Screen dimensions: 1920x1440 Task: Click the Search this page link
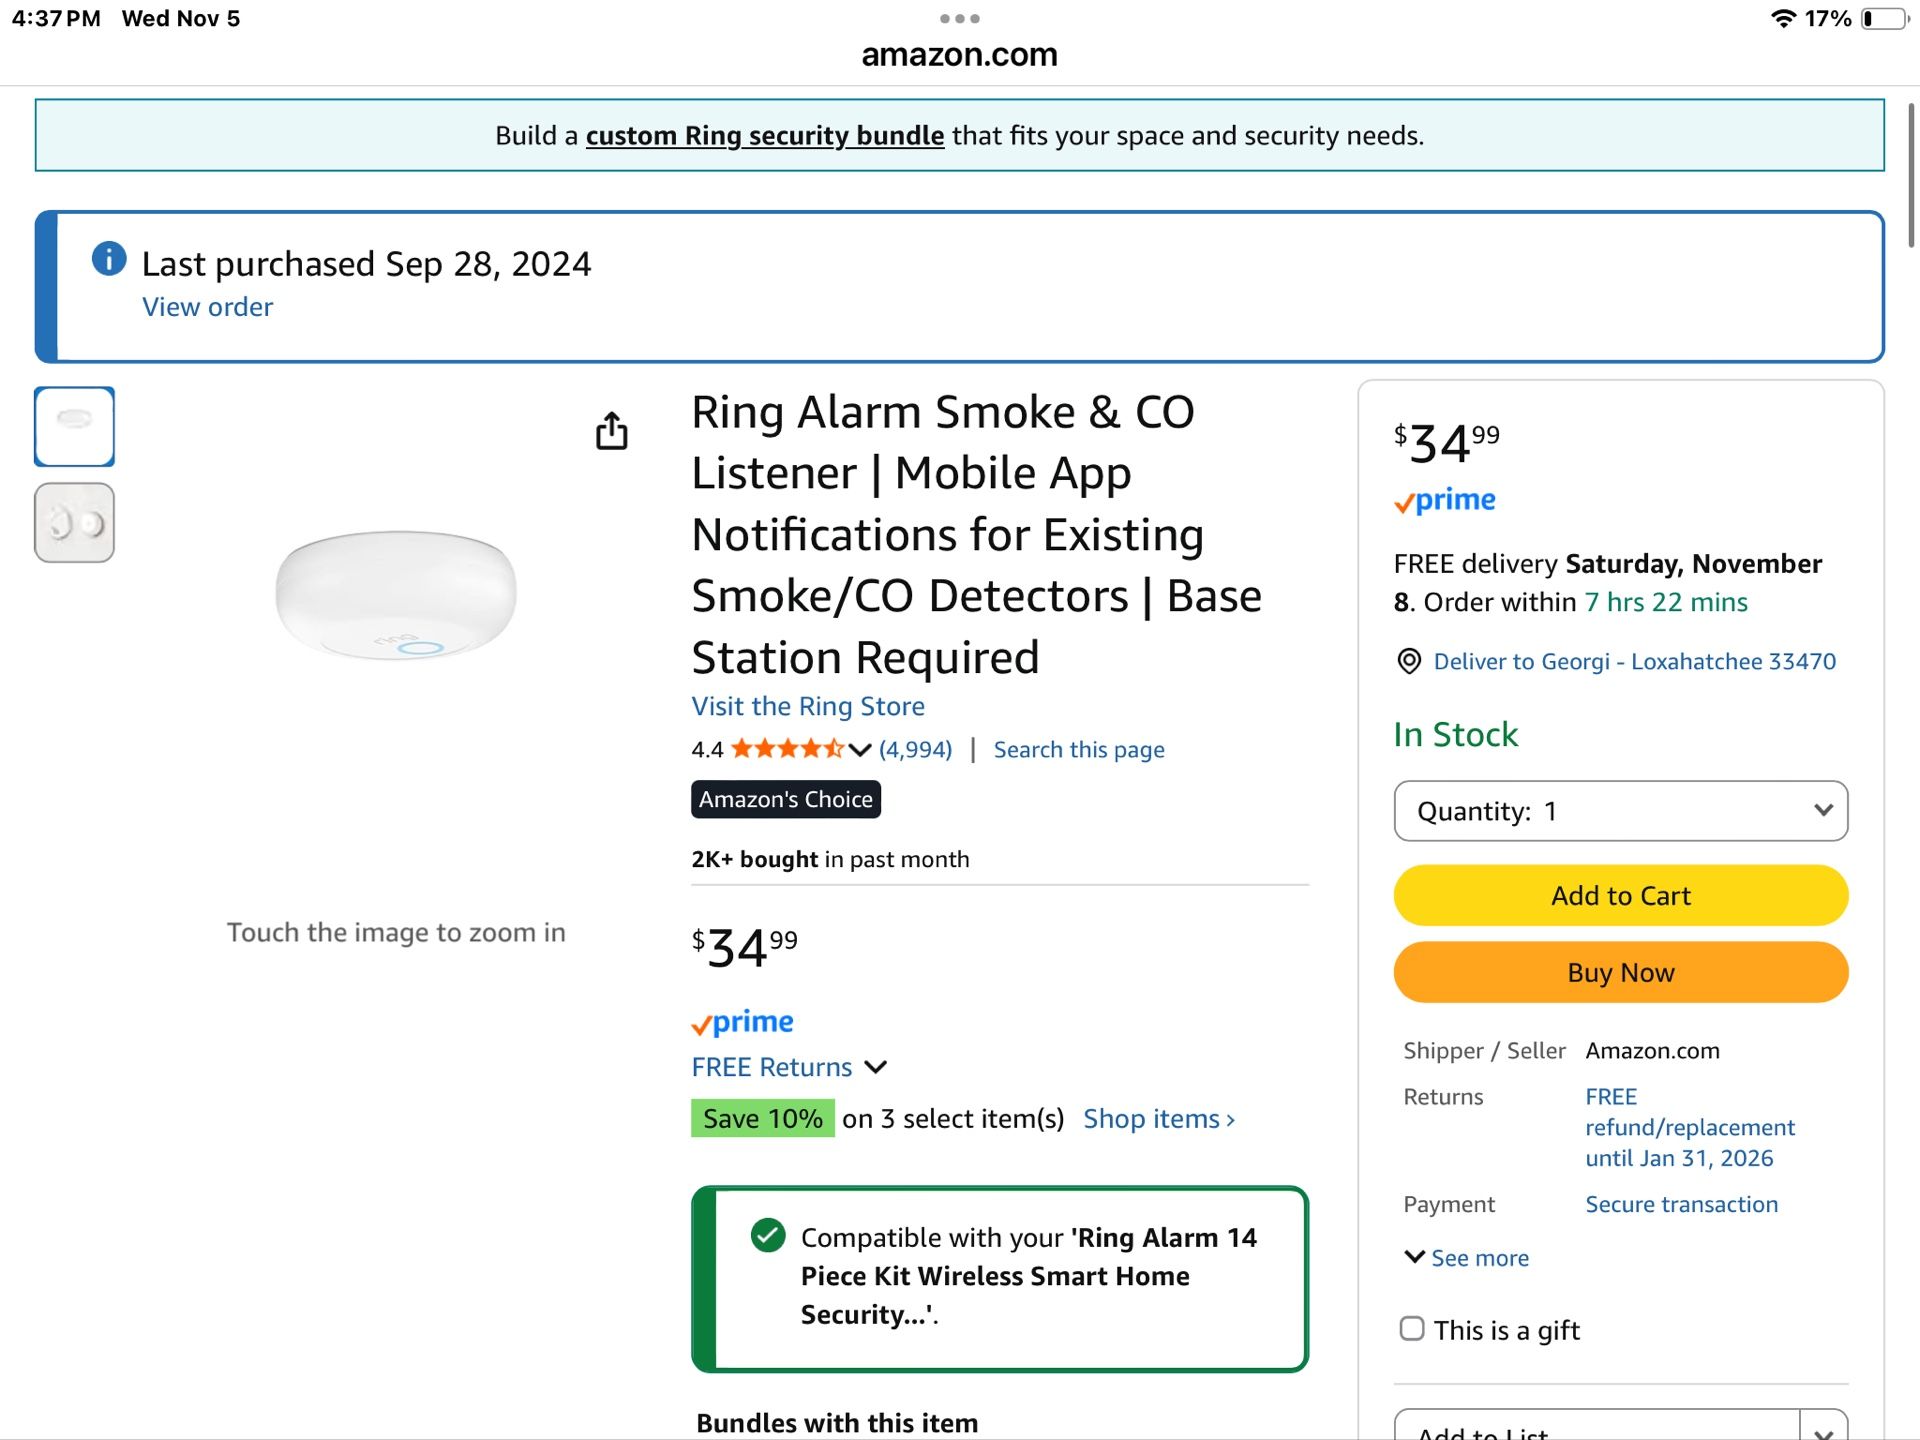[1078, 749]
